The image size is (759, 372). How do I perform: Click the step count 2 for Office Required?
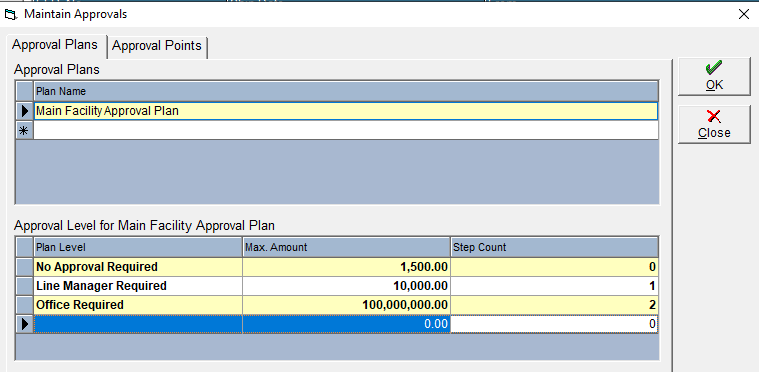coord(554,305)
